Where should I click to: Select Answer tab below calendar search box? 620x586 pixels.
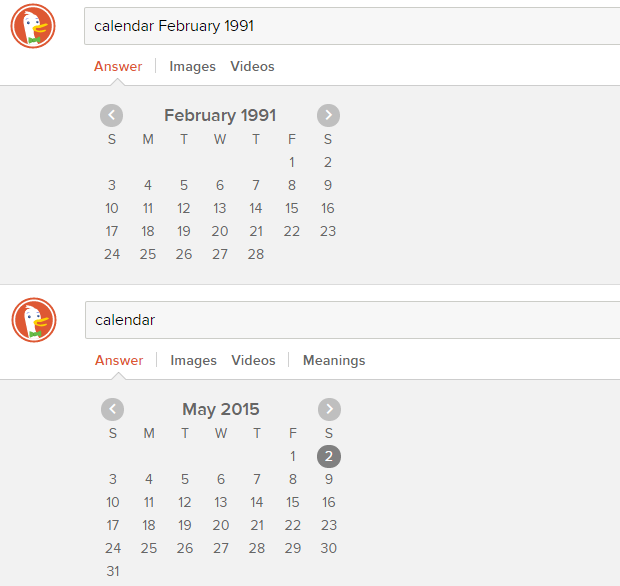(x=119, y=360)
